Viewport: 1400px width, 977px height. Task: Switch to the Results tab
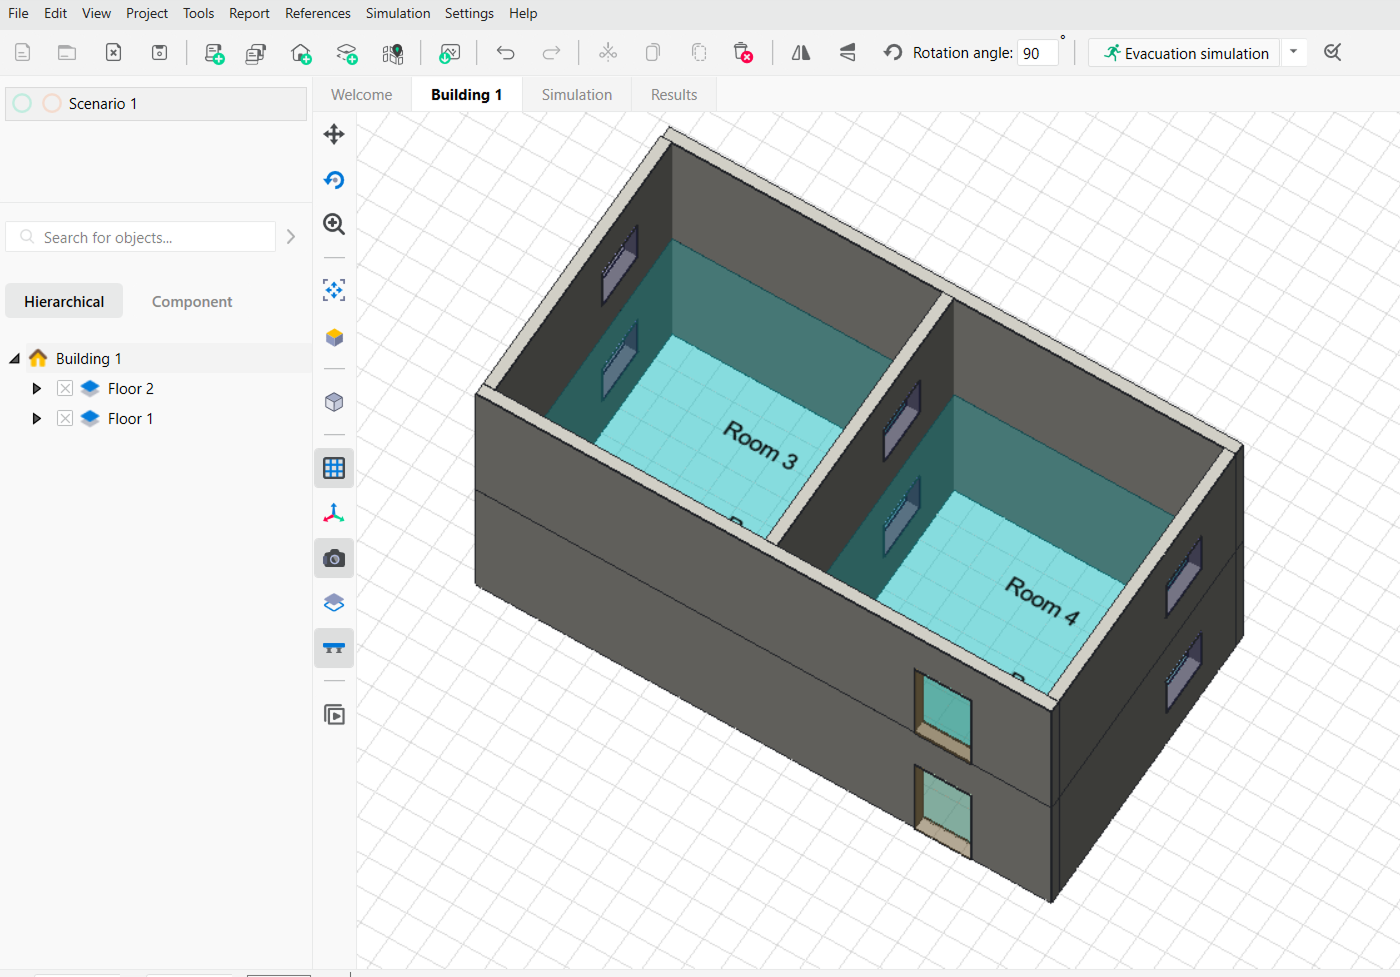coord(673,95)
